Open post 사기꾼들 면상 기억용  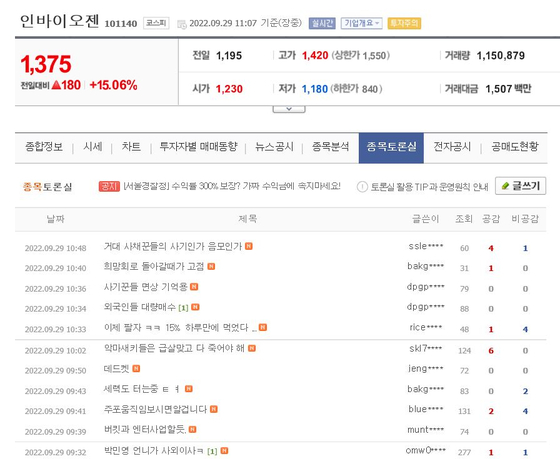tap(145, 287)
